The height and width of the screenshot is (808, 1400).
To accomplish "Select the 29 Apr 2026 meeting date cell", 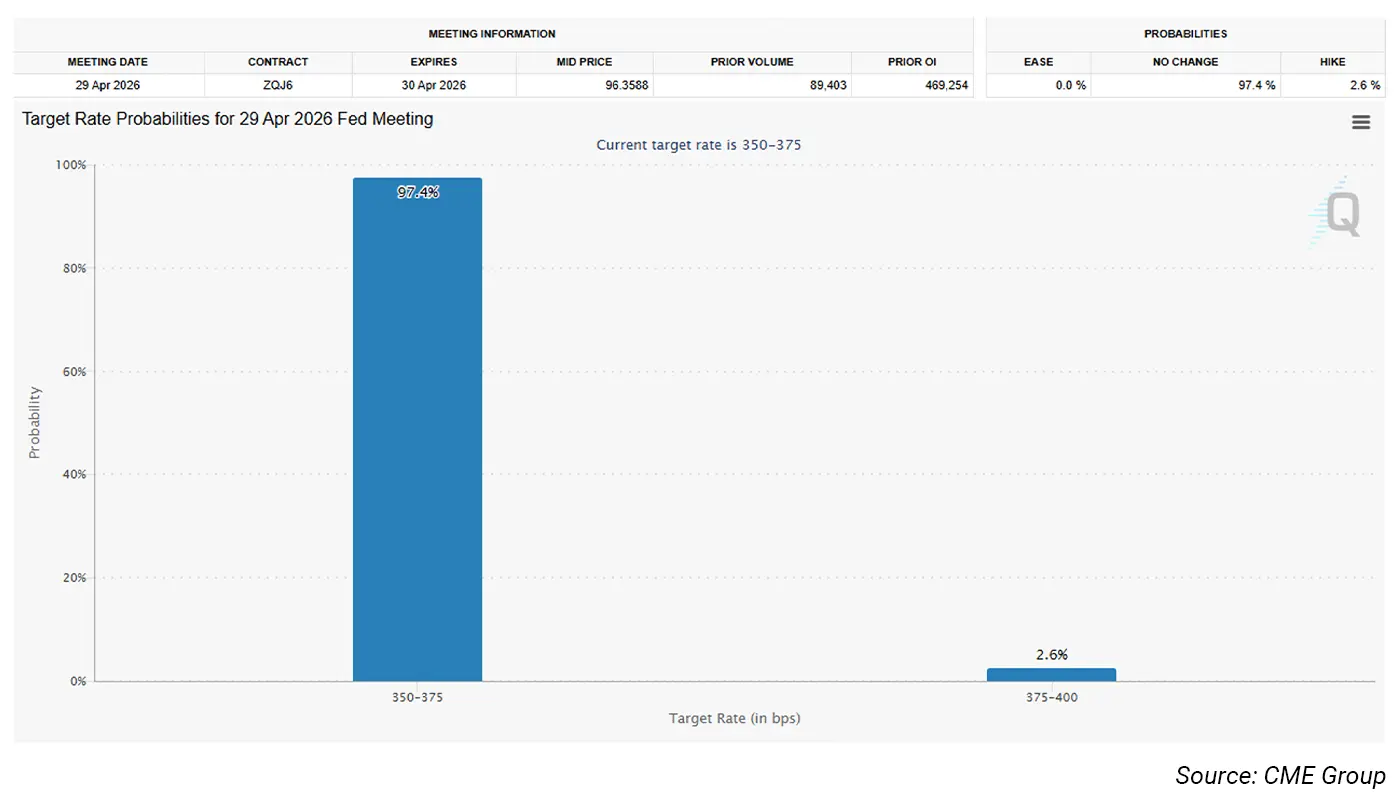I will 108,85.
